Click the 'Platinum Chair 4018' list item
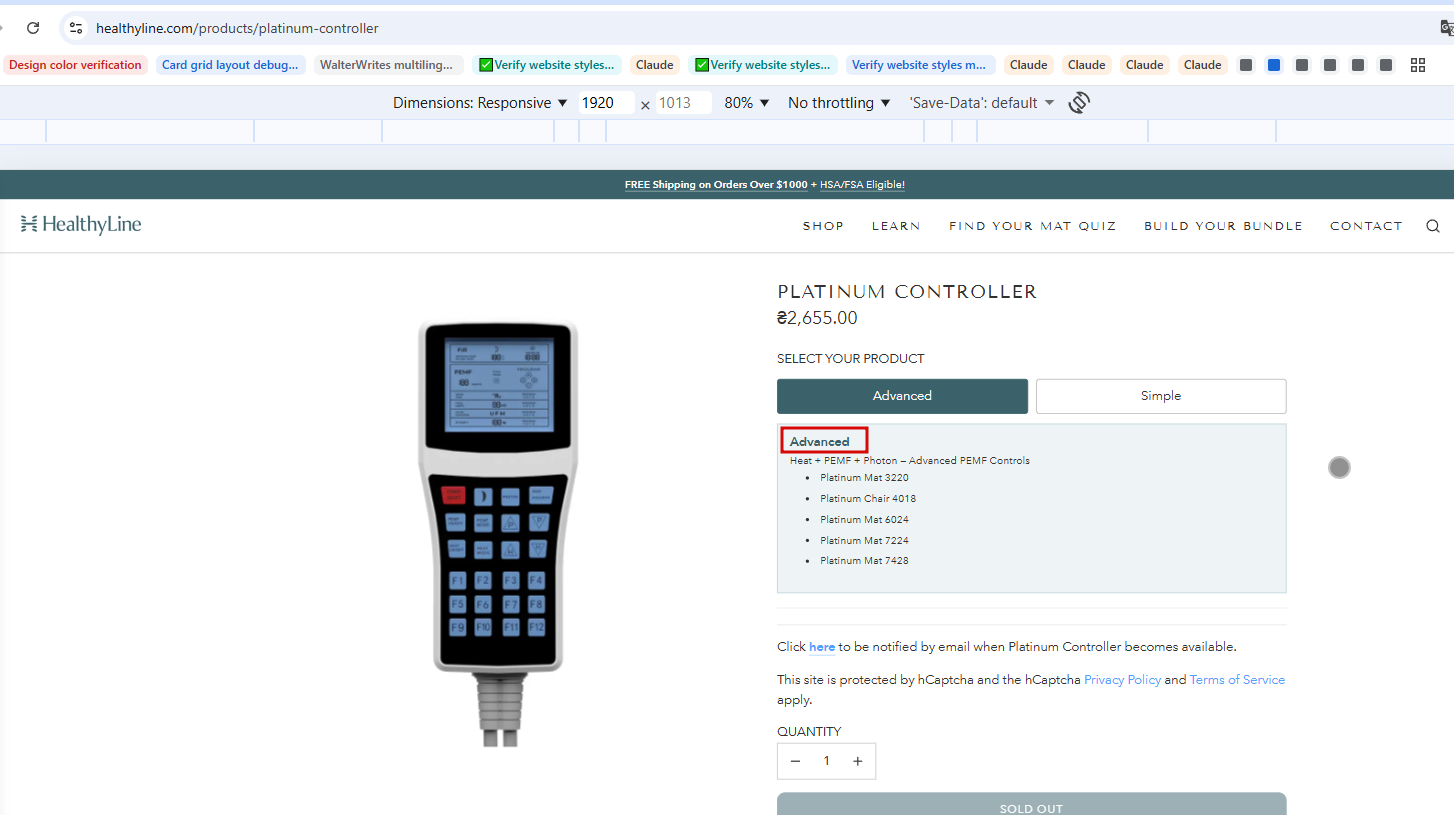1454x815 pixels. [868, 499]
